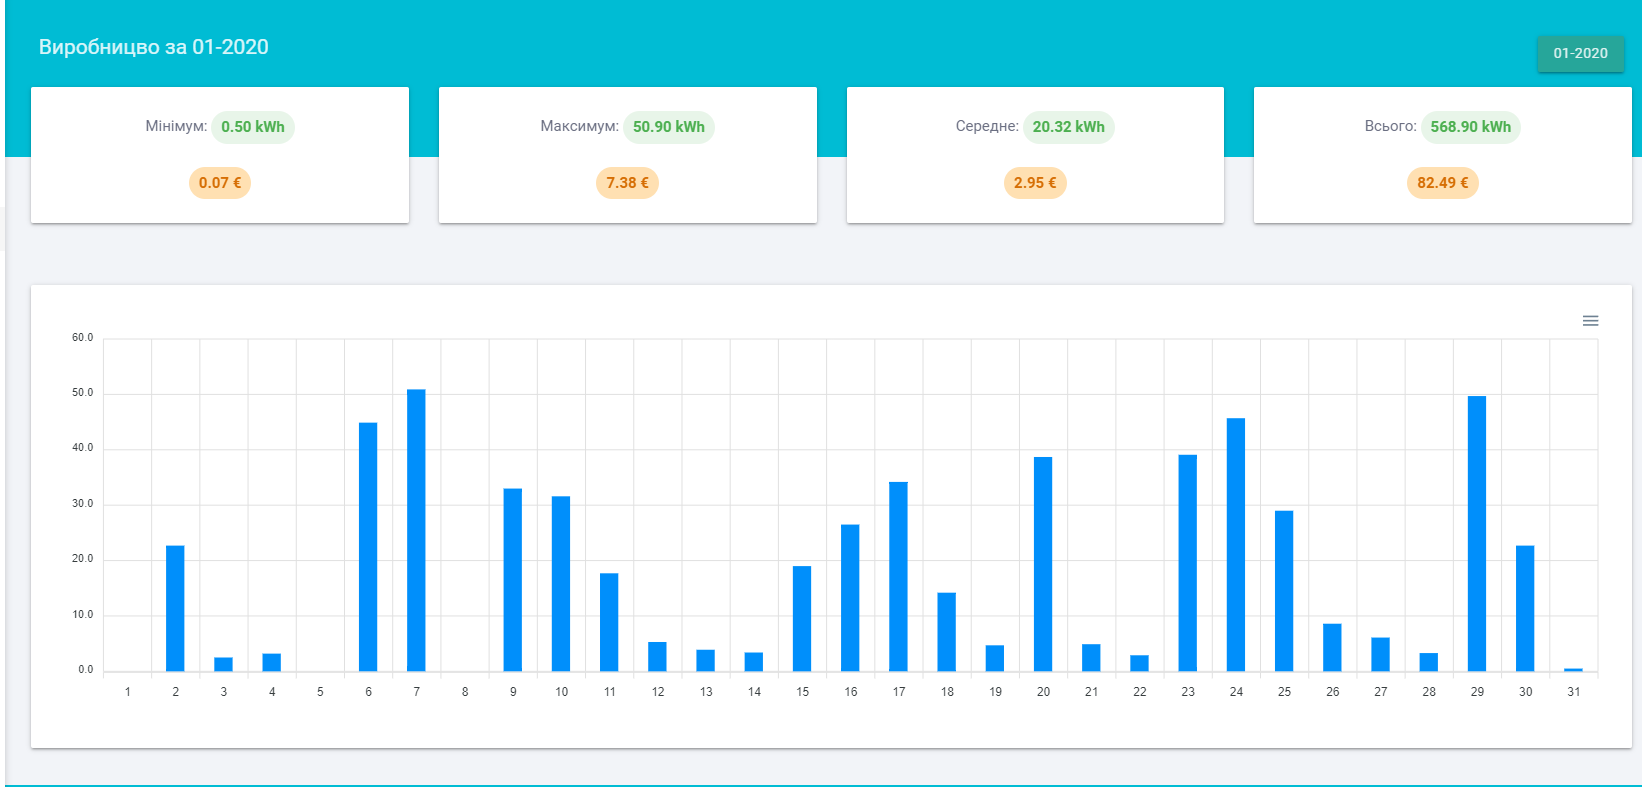Select the bar for day 17
Screen dimensions: 1642x787
898,576
